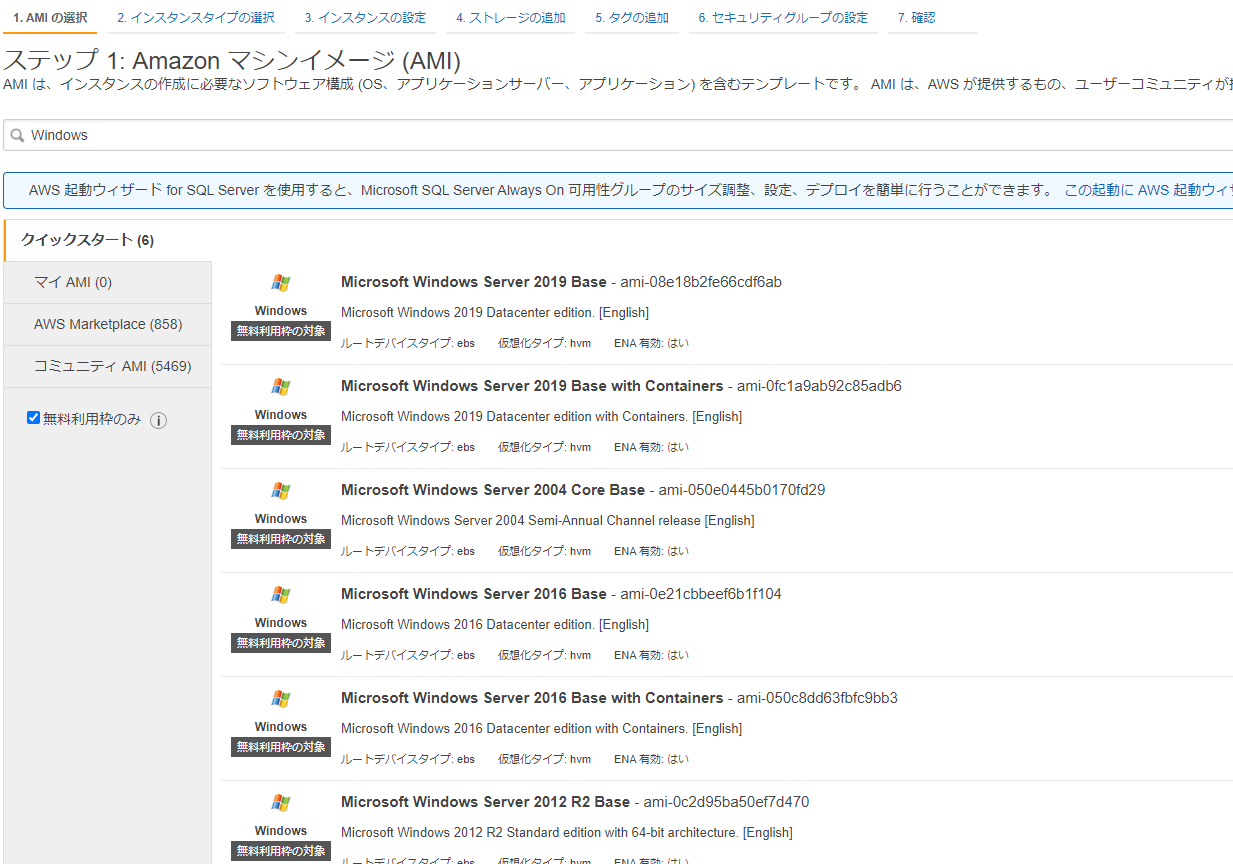Click info icon next to 無料利用枠のみ
The width and height of the screenshot is (1233, 864).
[158, 421]
